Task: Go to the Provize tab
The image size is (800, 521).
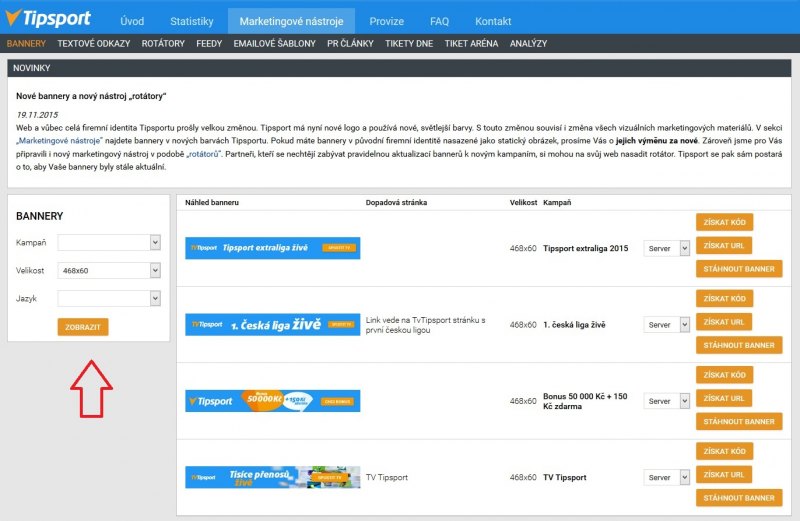Action: click(x=387, y=21)
